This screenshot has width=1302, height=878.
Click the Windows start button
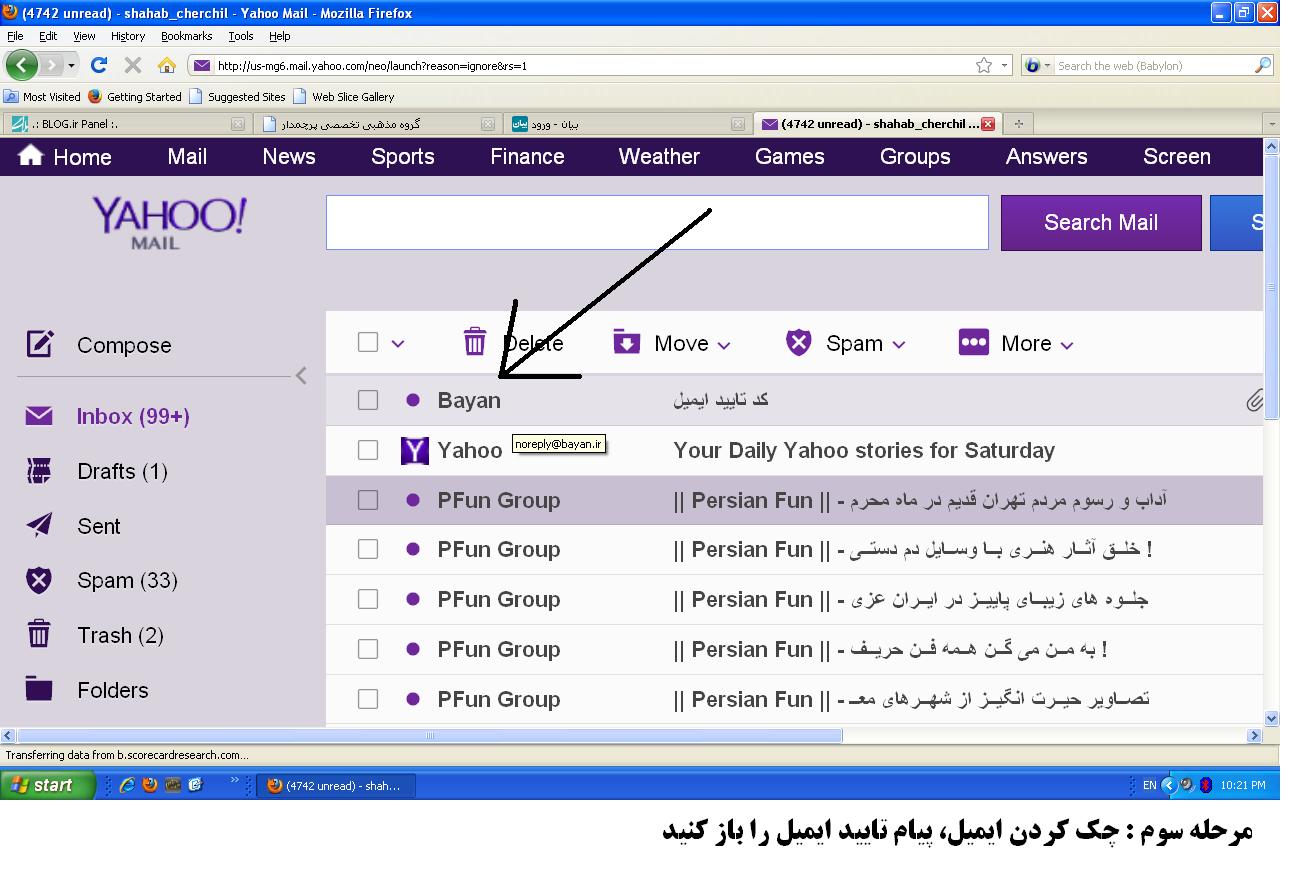pos(47,785)
